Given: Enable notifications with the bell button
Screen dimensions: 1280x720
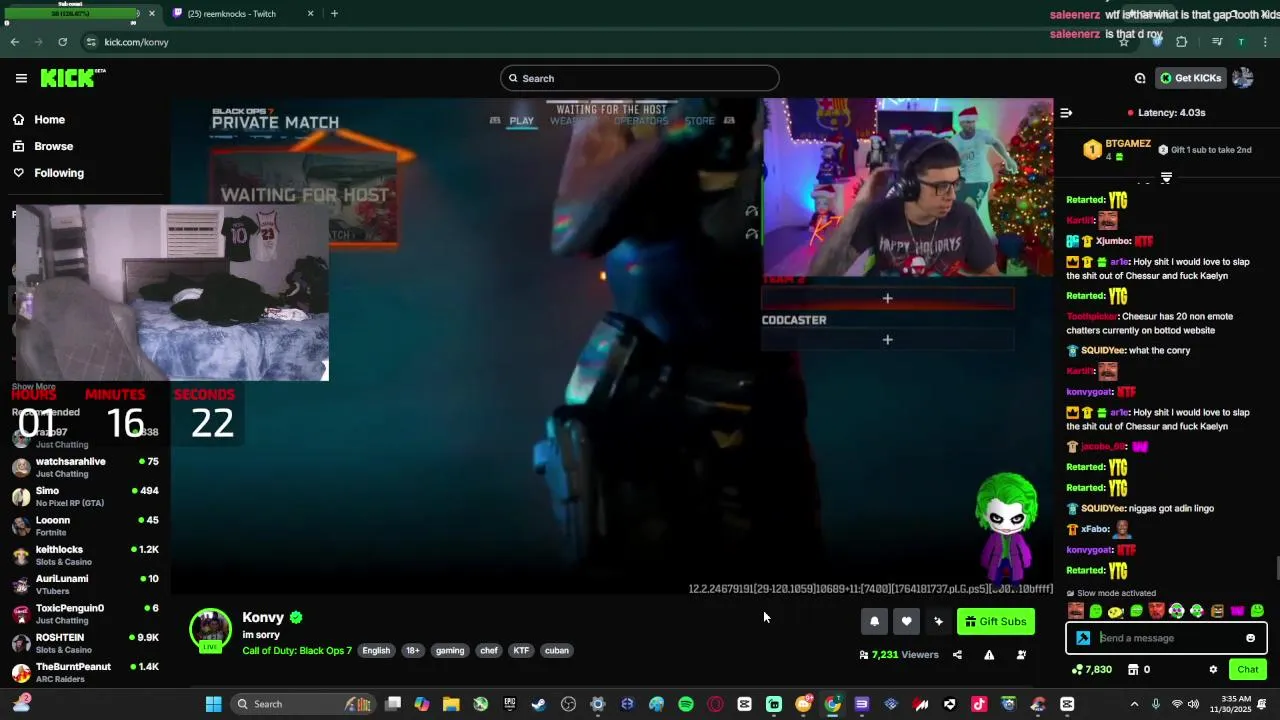Looking at the screenshot, I should (874, 622).
